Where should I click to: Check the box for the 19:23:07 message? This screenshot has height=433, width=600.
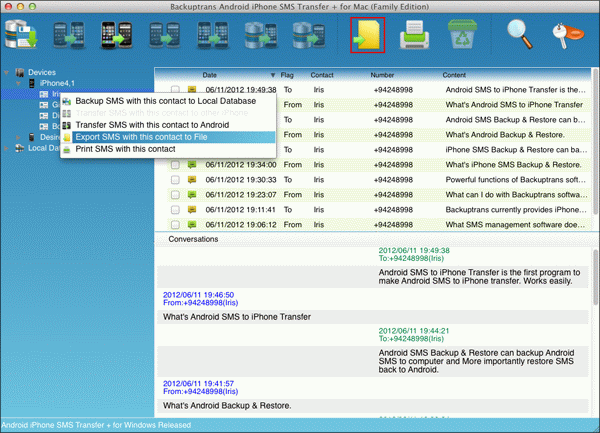coord(175,195)
